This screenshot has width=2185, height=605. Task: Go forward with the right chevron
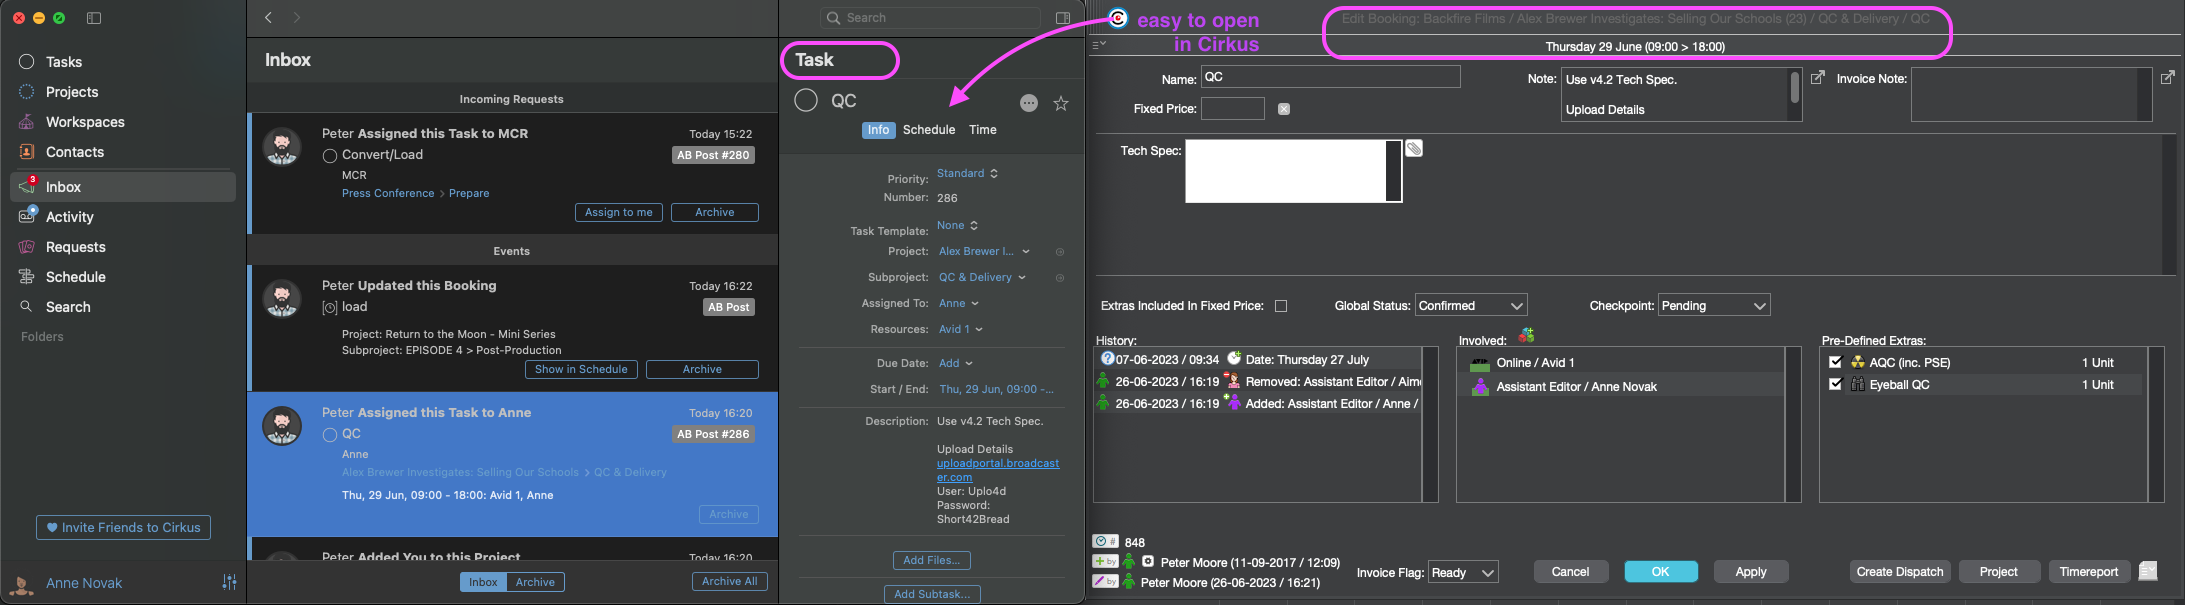[x=297, y=18]
